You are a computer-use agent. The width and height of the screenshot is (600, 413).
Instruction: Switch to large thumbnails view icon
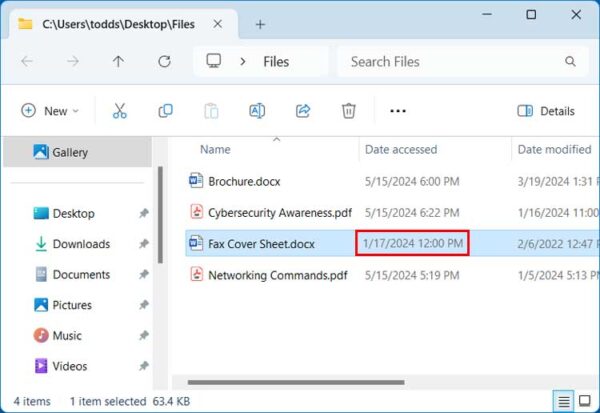[584, 401]
